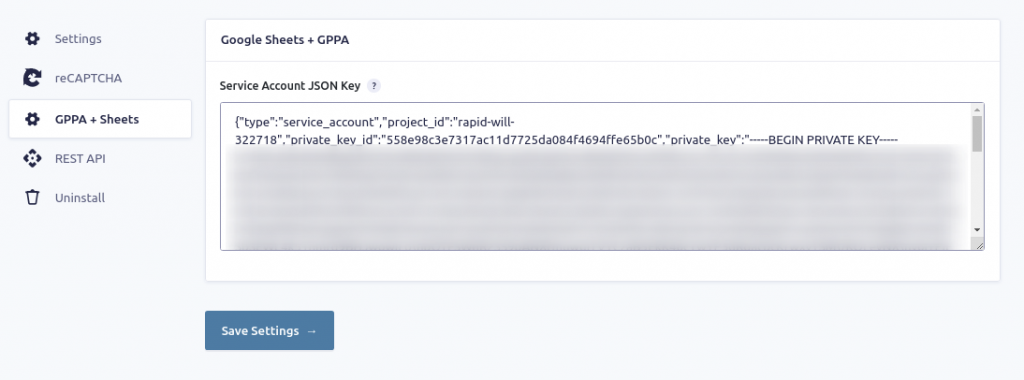Click the textarea scrollbar down arrow

tap(977, 230)
